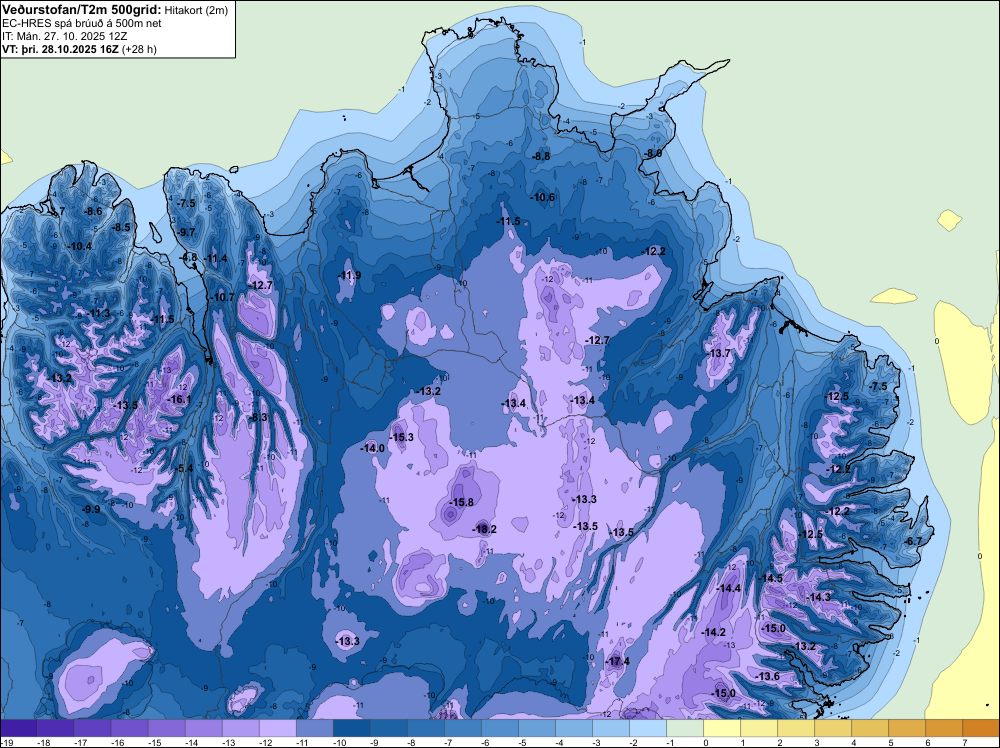The width and height of the screenshot is (1000, 748).
Task: Click the 'VT: þri. 28.10.2025 16Z' valid time line
Action: tap(60, 49)
